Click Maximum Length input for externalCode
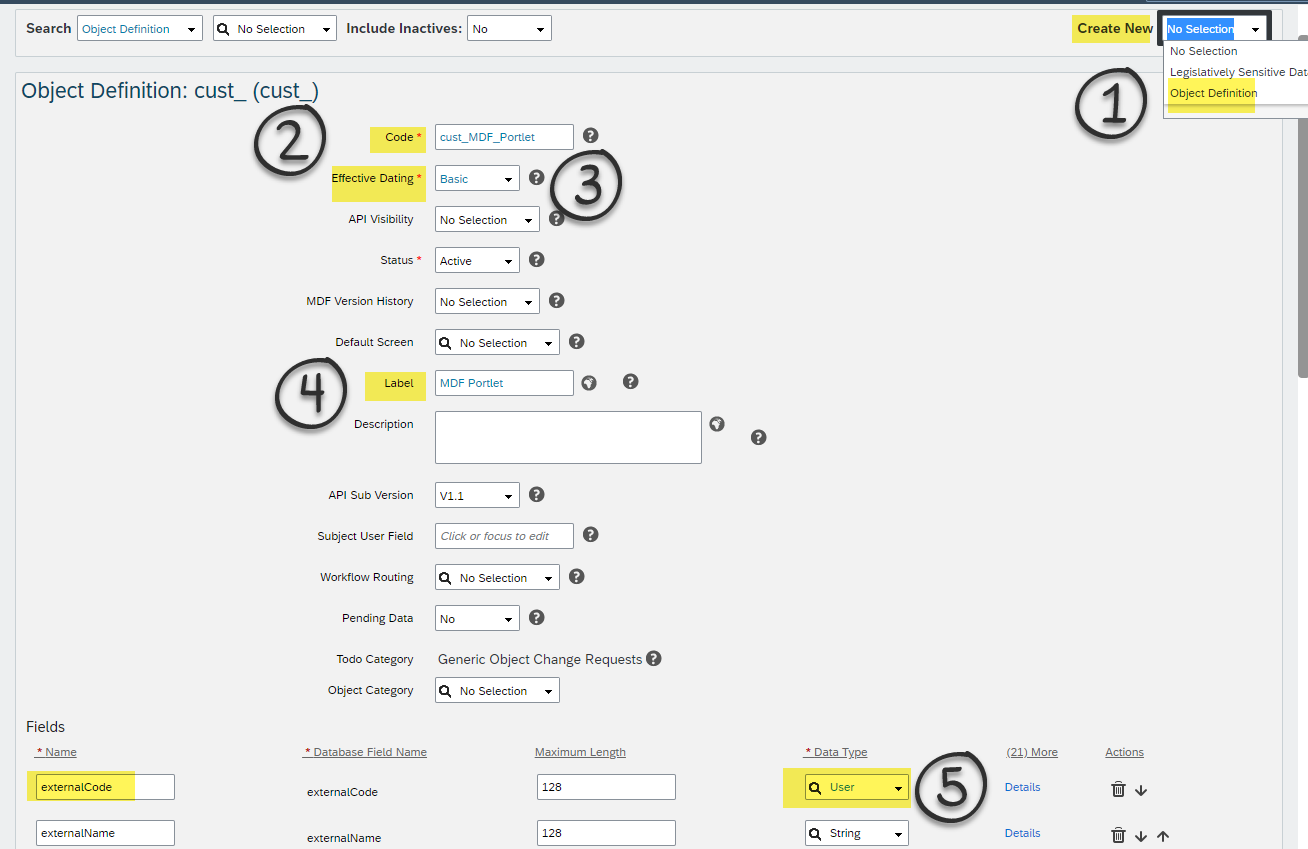 tap(606, 787)
